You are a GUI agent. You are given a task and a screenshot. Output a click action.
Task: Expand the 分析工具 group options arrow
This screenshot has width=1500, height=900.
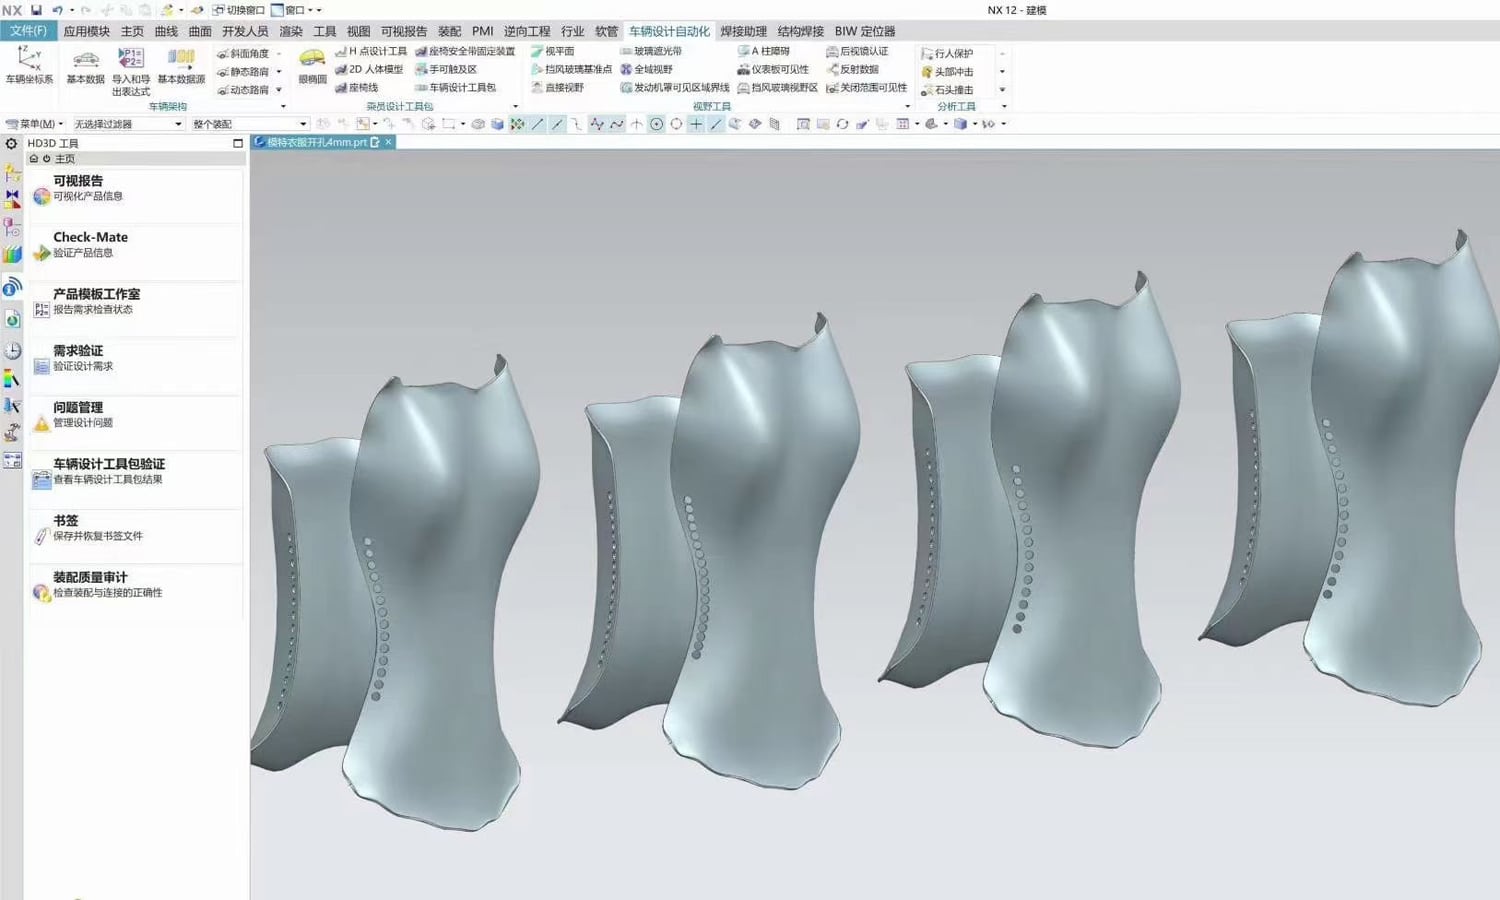click(x=1004, y=106)
